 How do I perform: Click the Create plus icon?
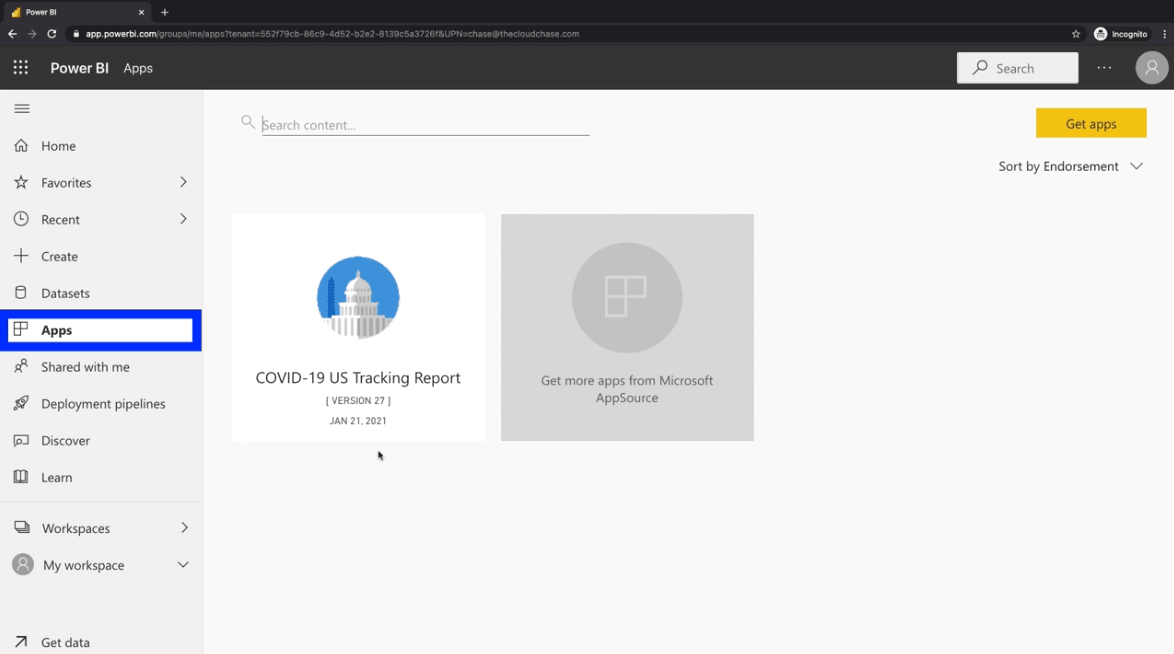coord(21,255)
